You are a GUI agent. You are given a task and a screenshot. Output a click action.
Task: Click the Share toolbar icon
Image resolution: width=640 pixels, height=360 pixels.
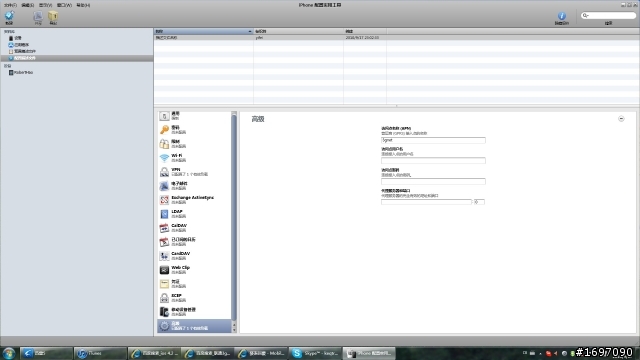coord(38,17)
